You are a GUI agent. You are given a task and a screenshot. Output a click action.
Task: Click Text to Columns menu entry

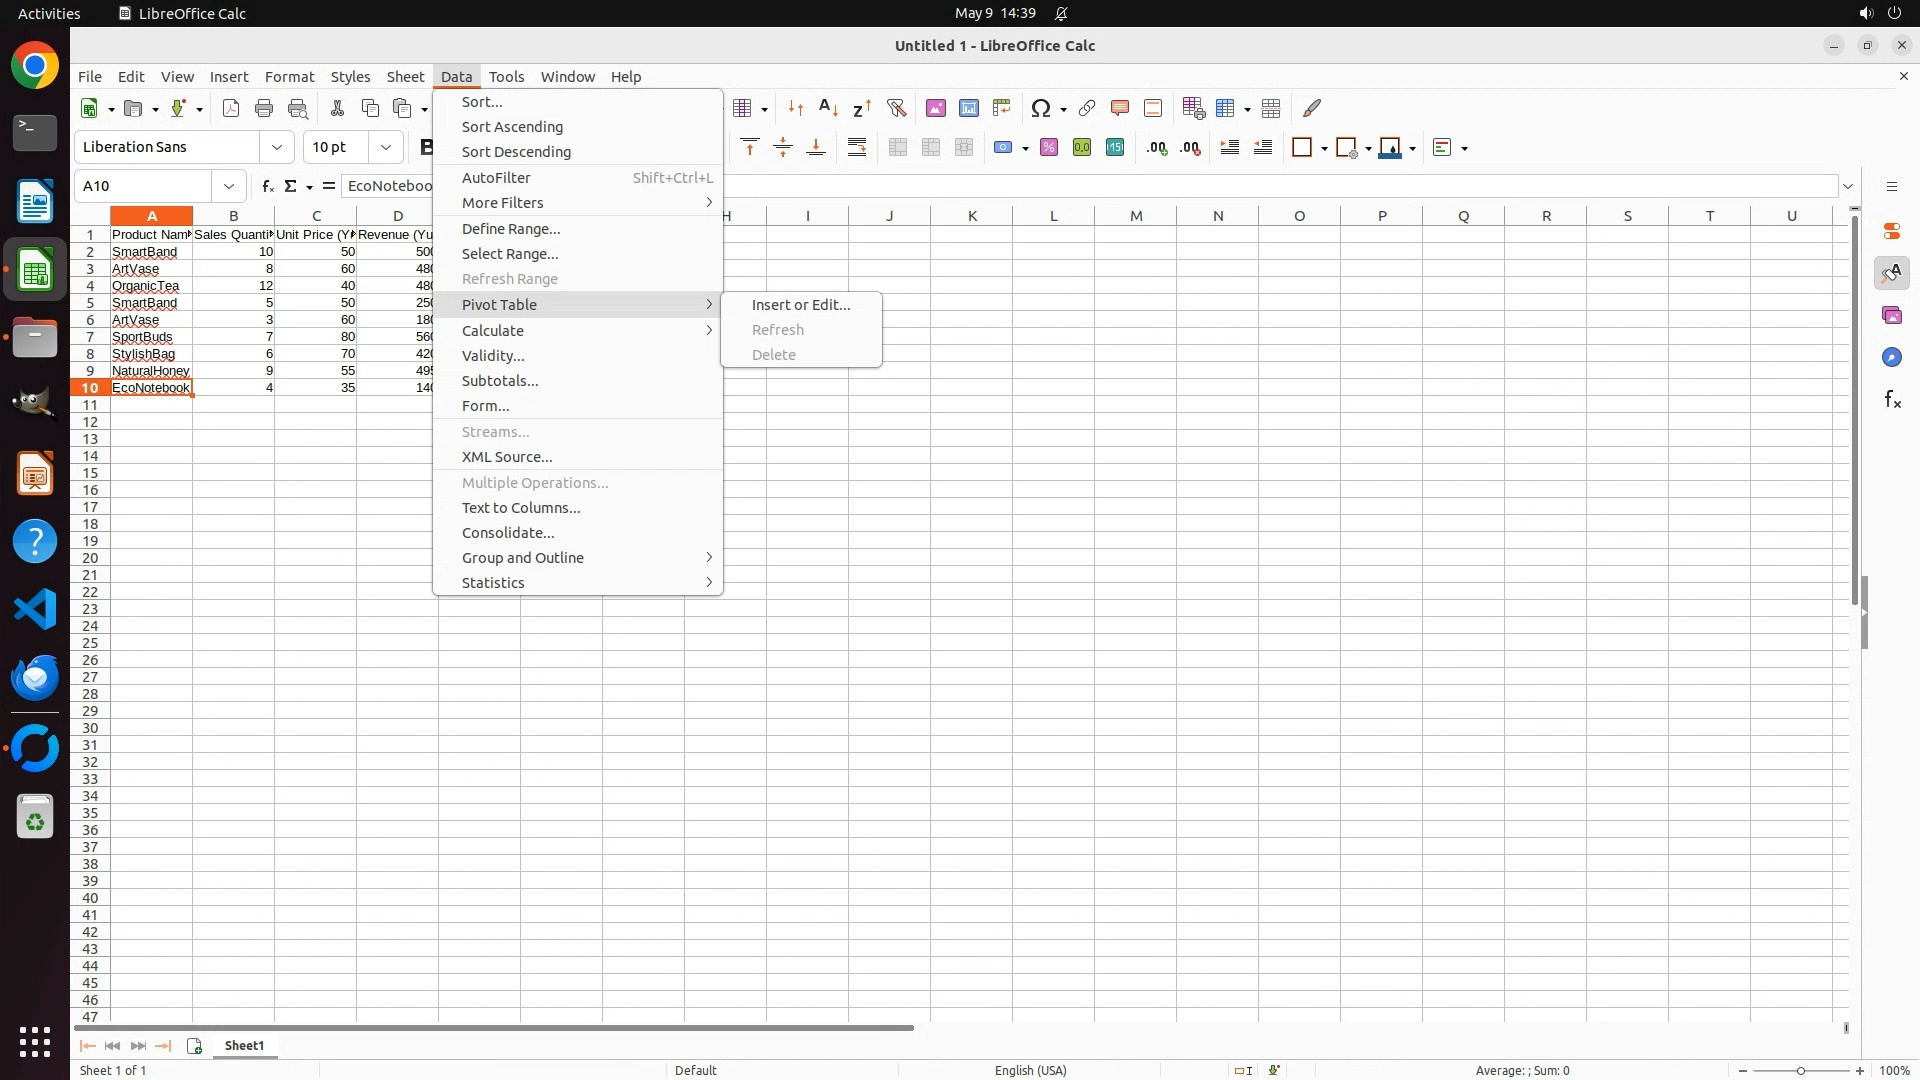click(x=521, y=508)
